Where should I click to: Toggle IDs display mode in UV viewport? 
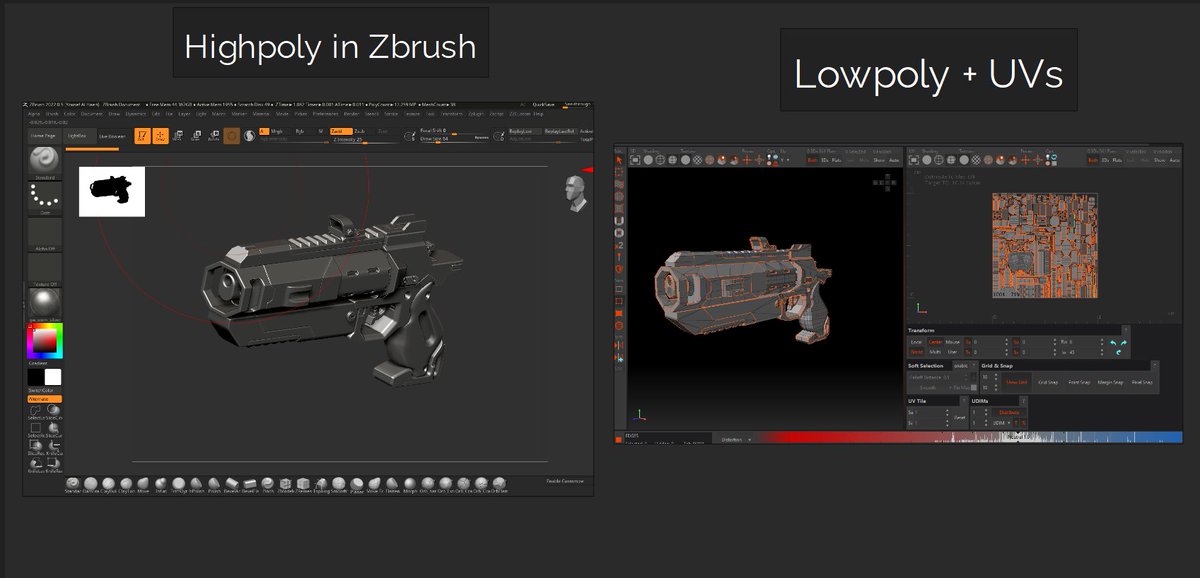click(x=1105, y=160)
